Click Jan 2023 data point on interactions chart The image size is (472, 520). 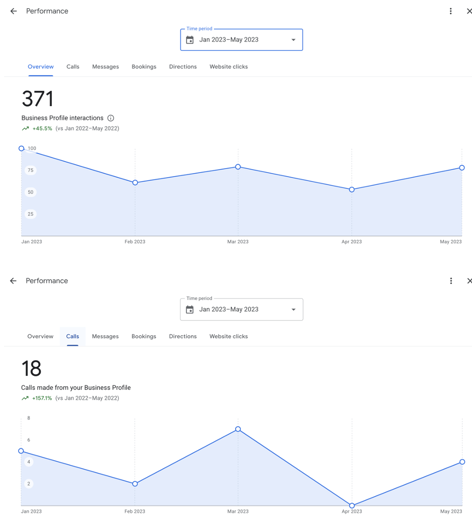21,148
